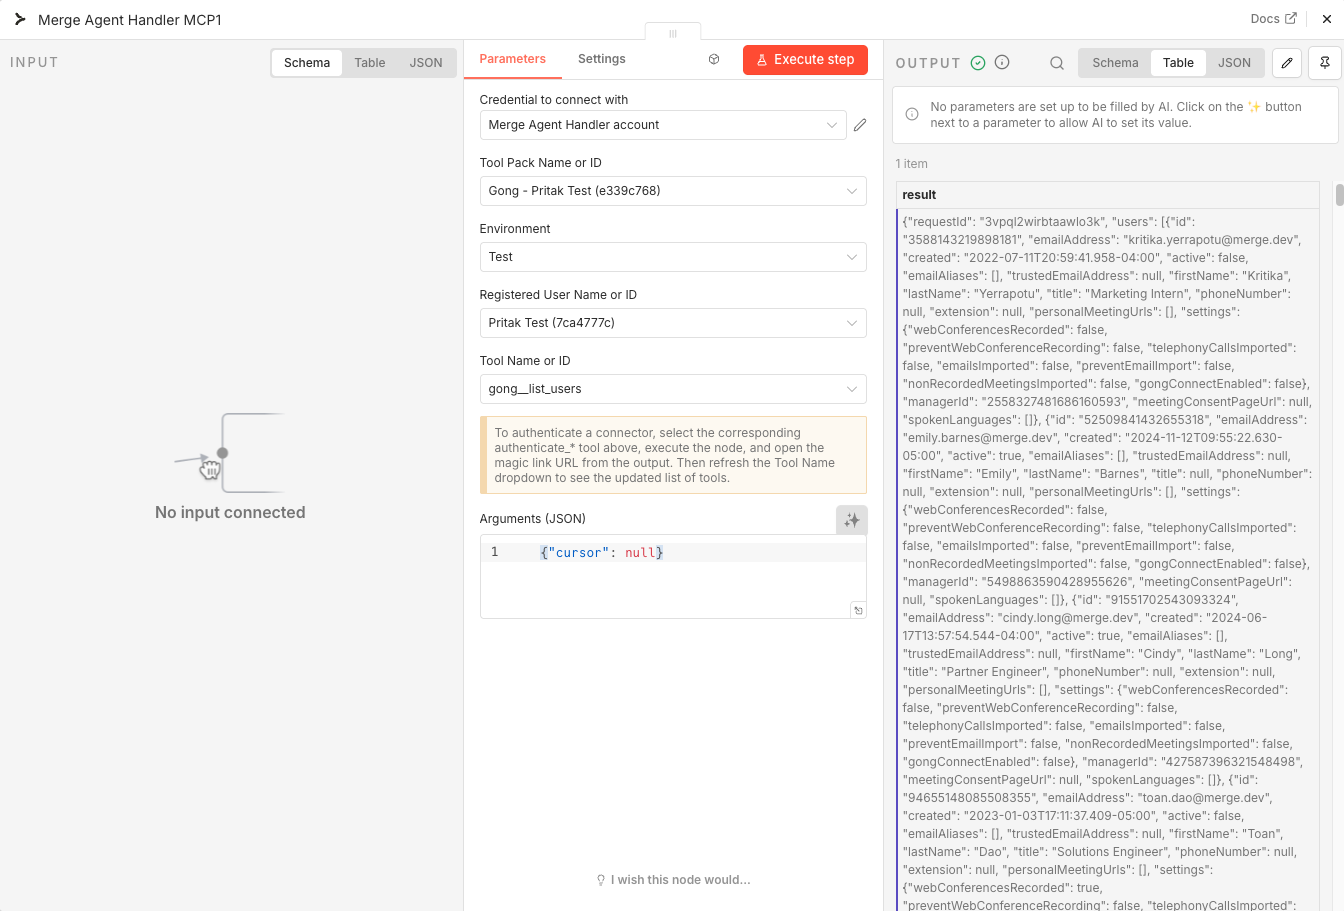Open the Credential to connect with dropdown
Viewport: 1344px width, 911px height.
click(x=663, y=125)
